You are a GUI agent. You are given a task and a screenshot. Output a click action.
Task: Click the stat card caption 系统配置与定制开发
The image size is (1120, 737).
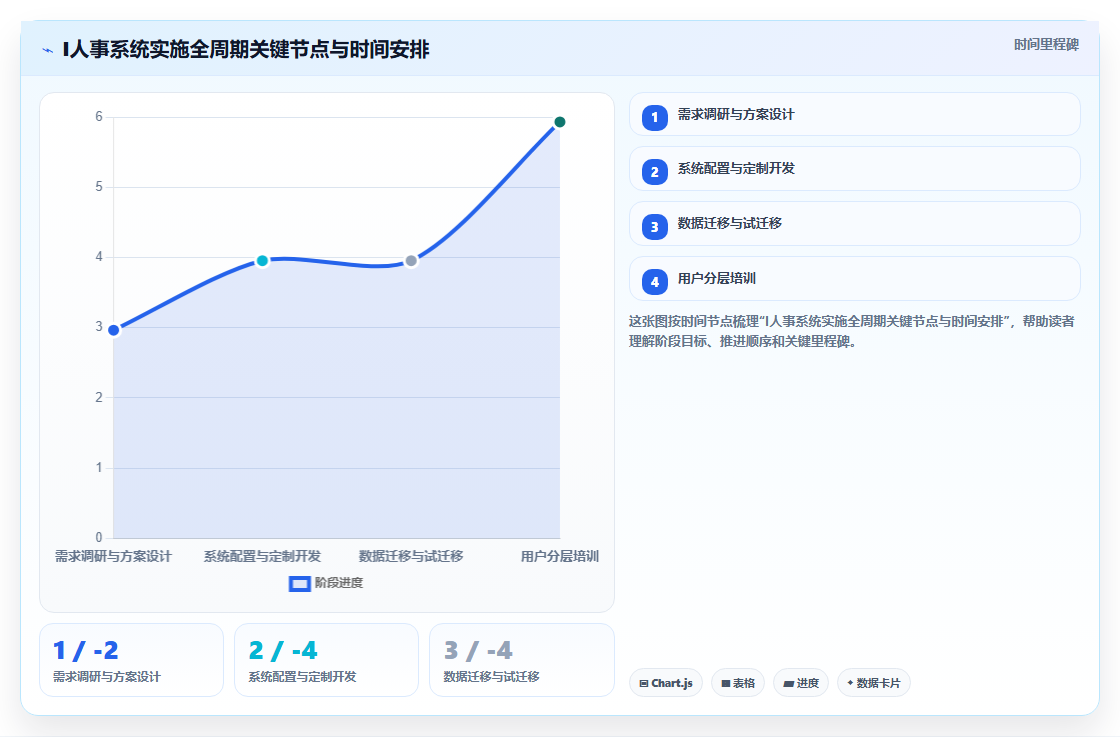tap(302, 676)
